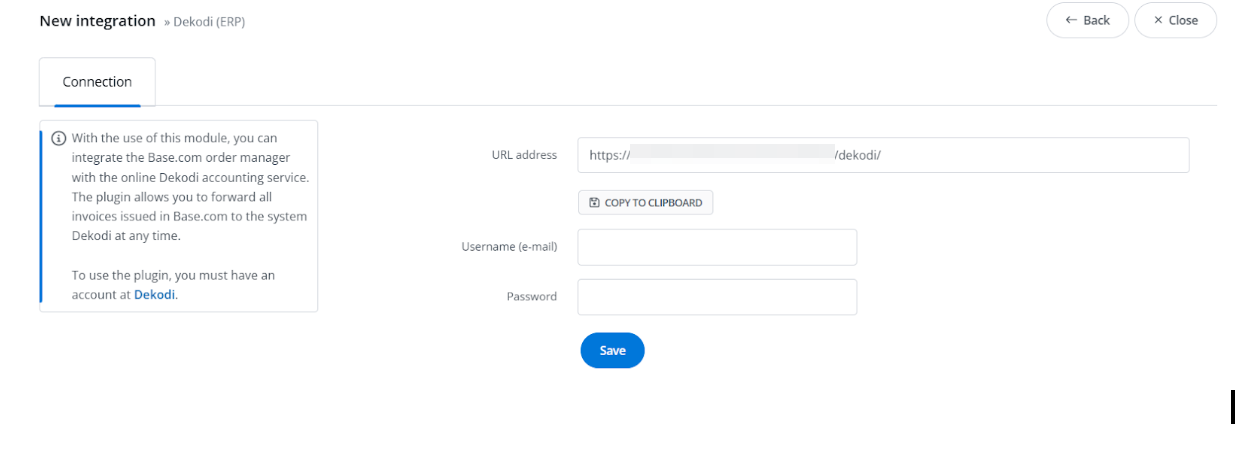Open the Dekodi account link
The image size is (1250, 452).
coord(154,295)
